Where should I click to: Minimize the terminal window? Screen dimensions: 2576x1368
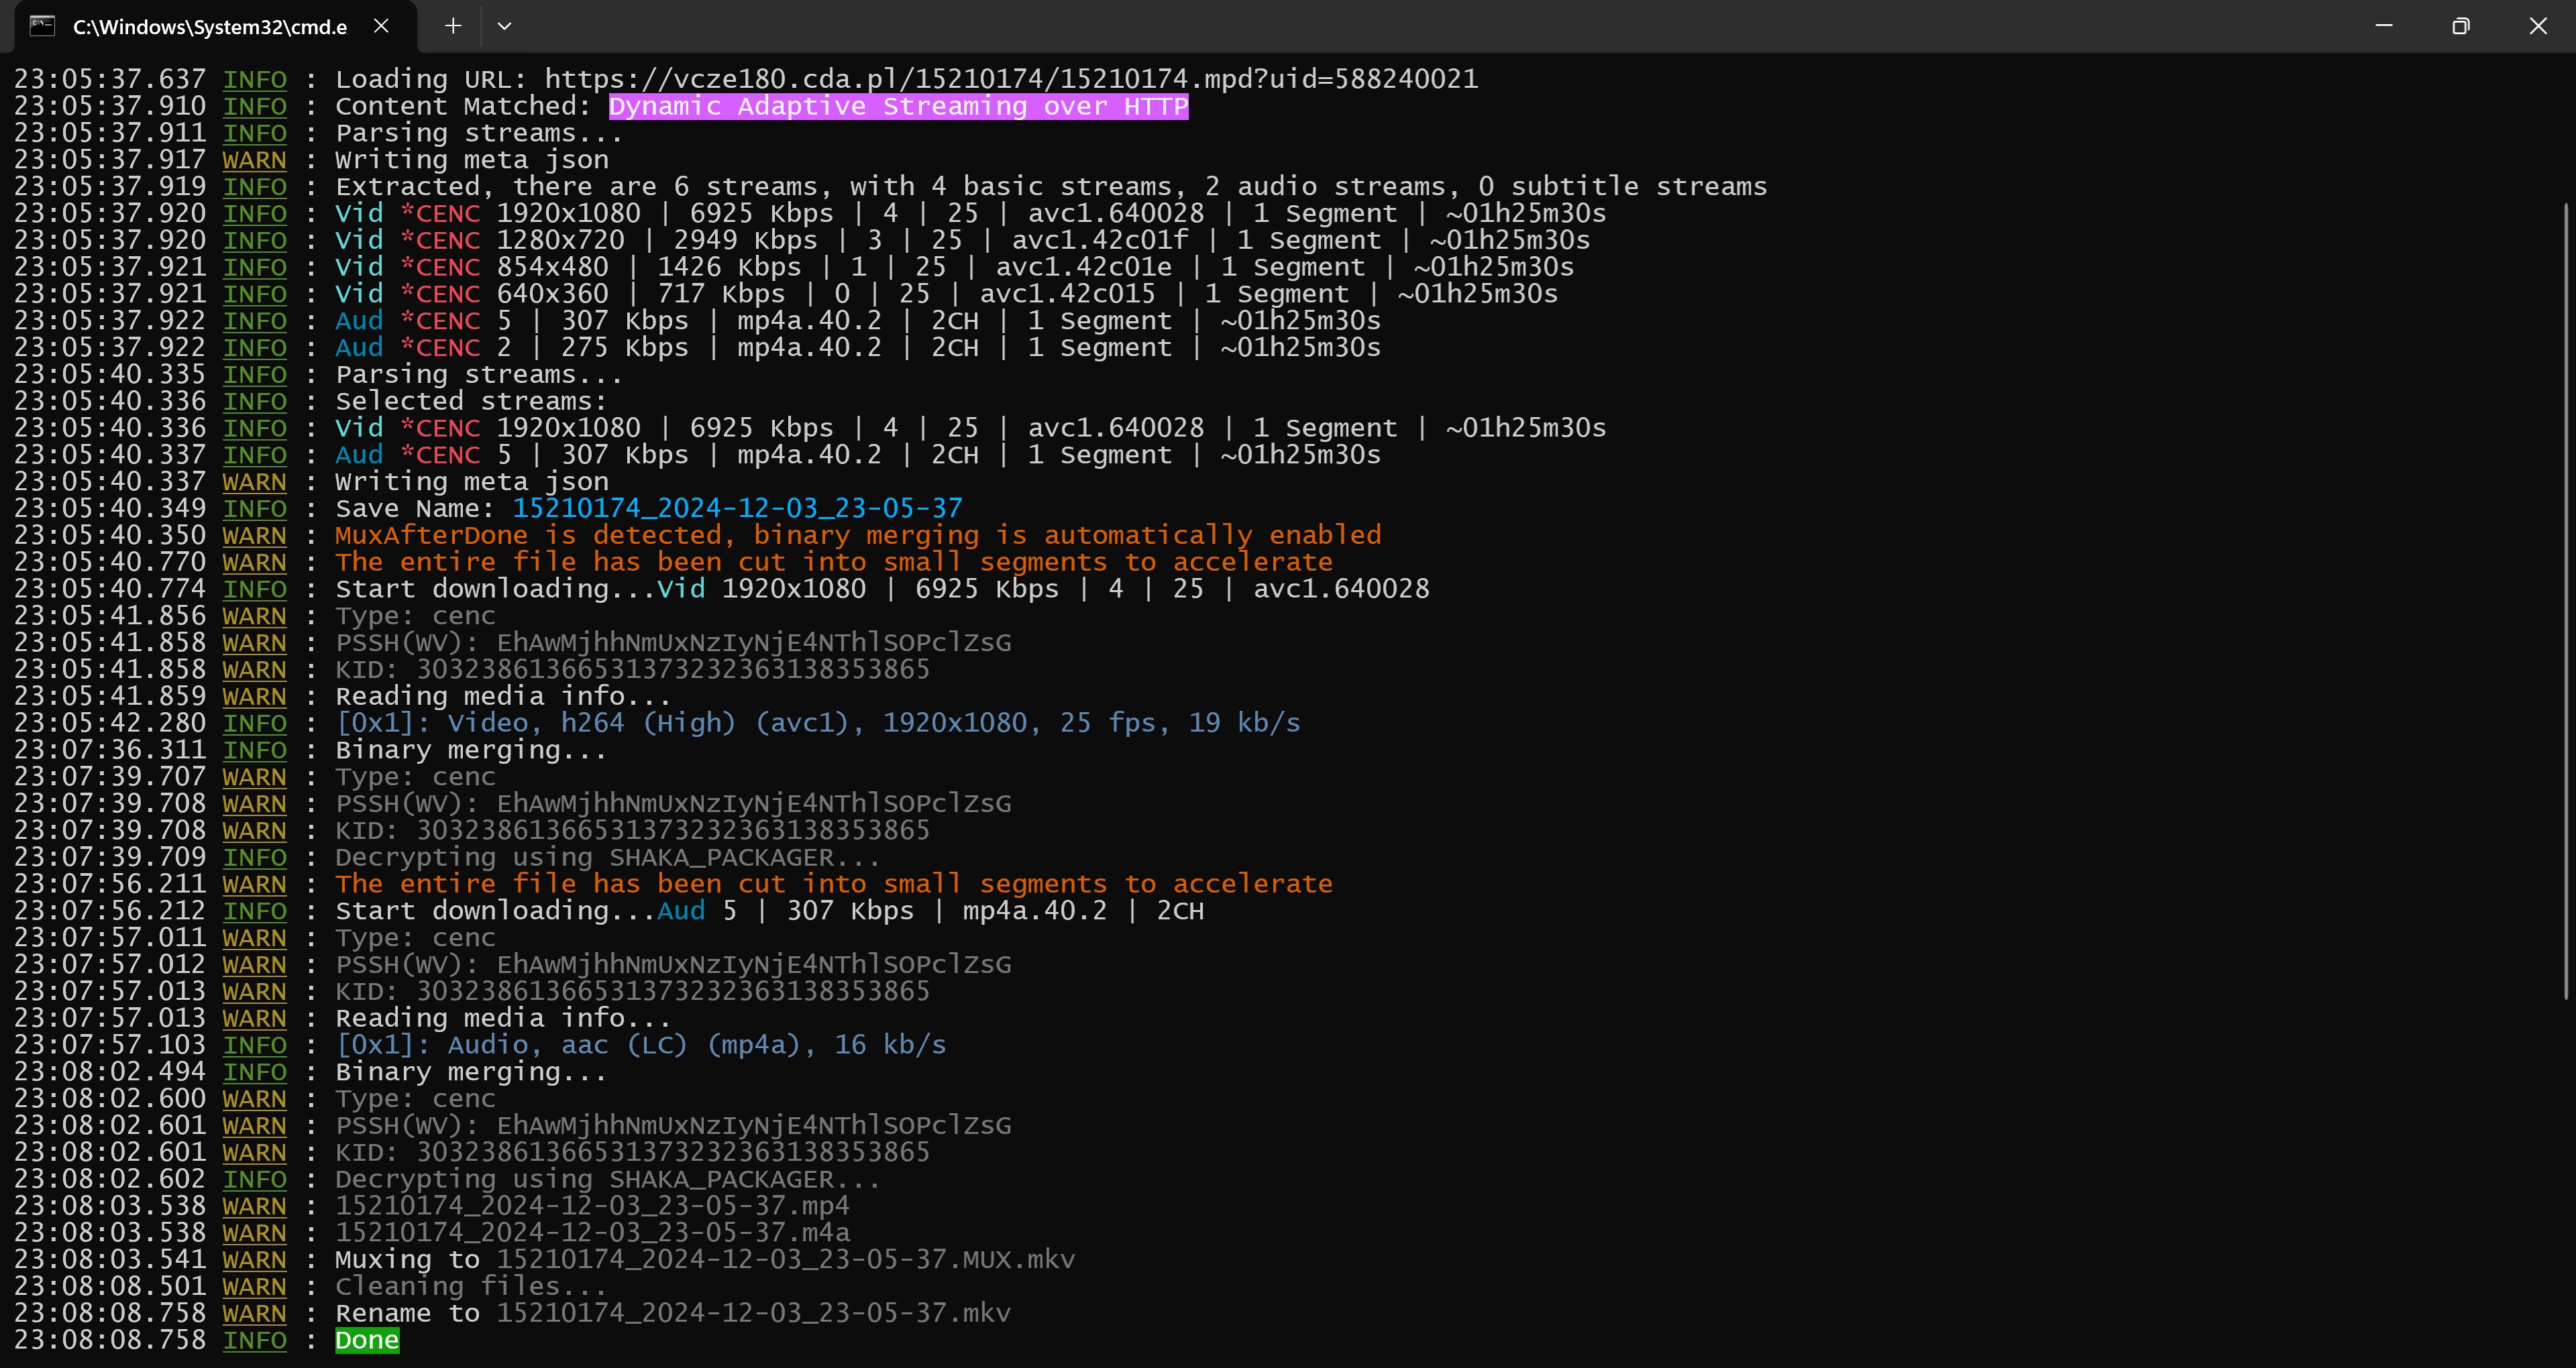(2384, 26)
